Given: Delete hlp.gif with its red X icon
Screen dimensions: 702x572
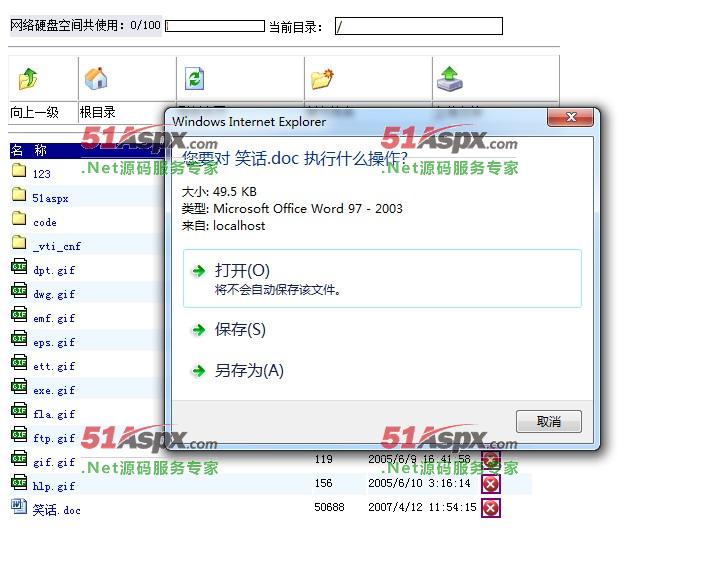Looking at the screenshot, I should (x=491, y=484).
